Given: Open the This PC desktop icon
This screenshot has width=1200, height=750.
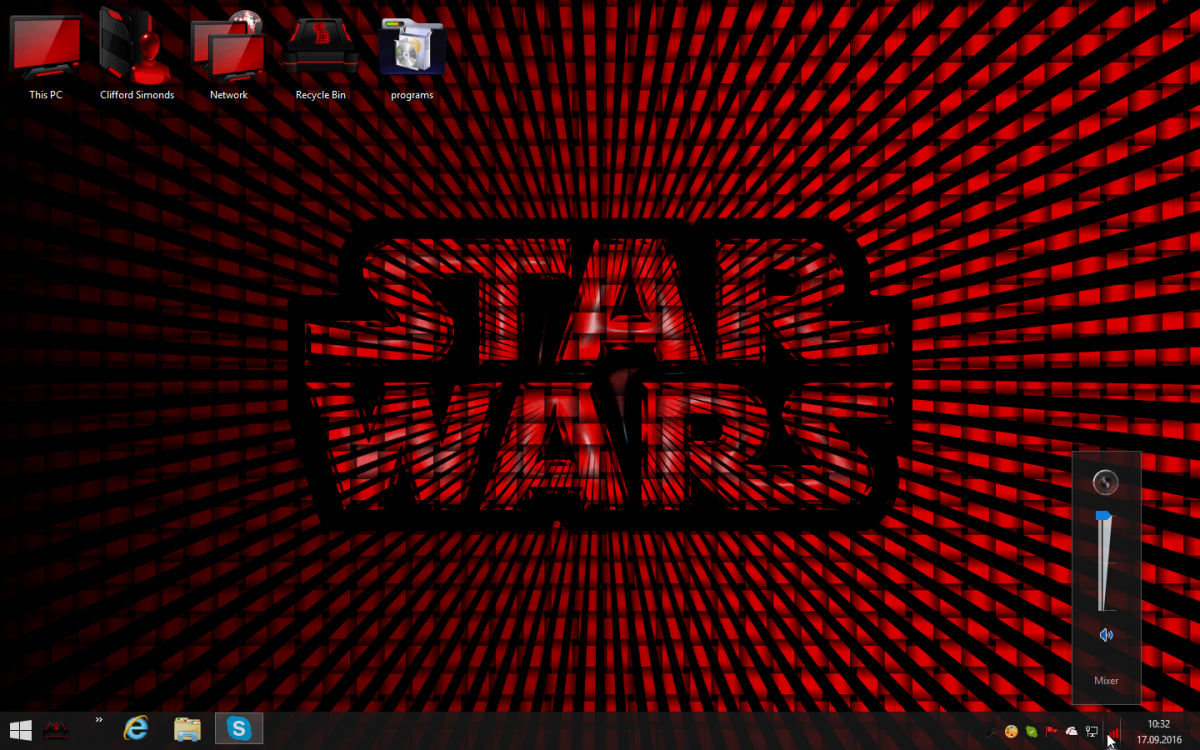Looking at the screenshot, I should pos(45,50).
